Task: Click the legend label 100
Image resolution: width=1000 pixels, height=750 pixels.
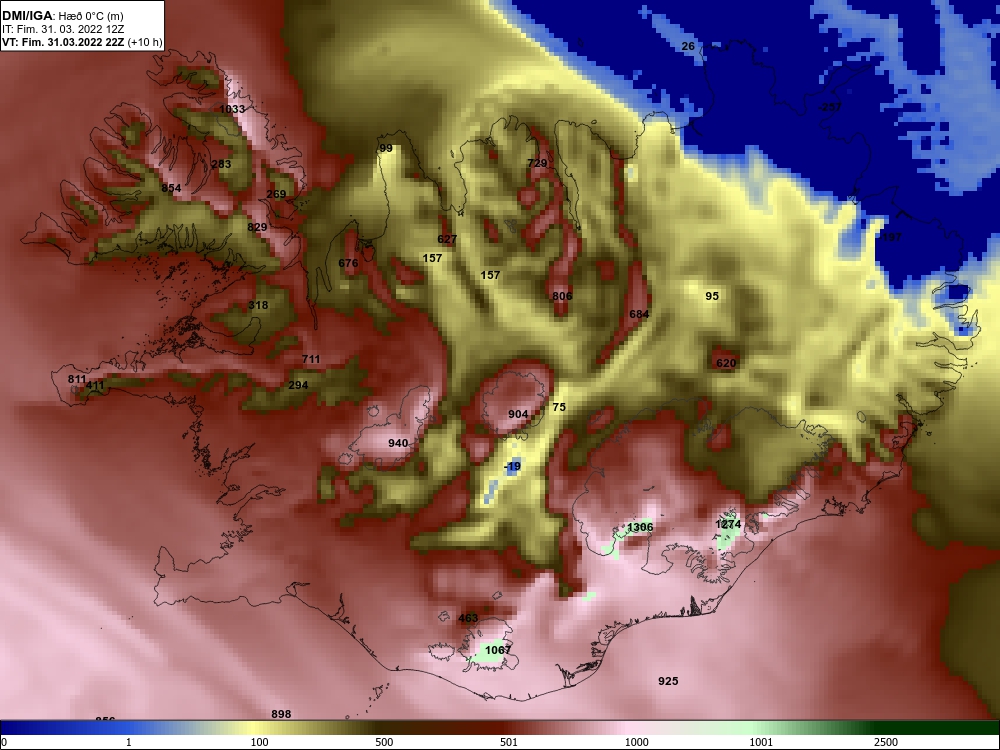Action: tap(259, 742)
